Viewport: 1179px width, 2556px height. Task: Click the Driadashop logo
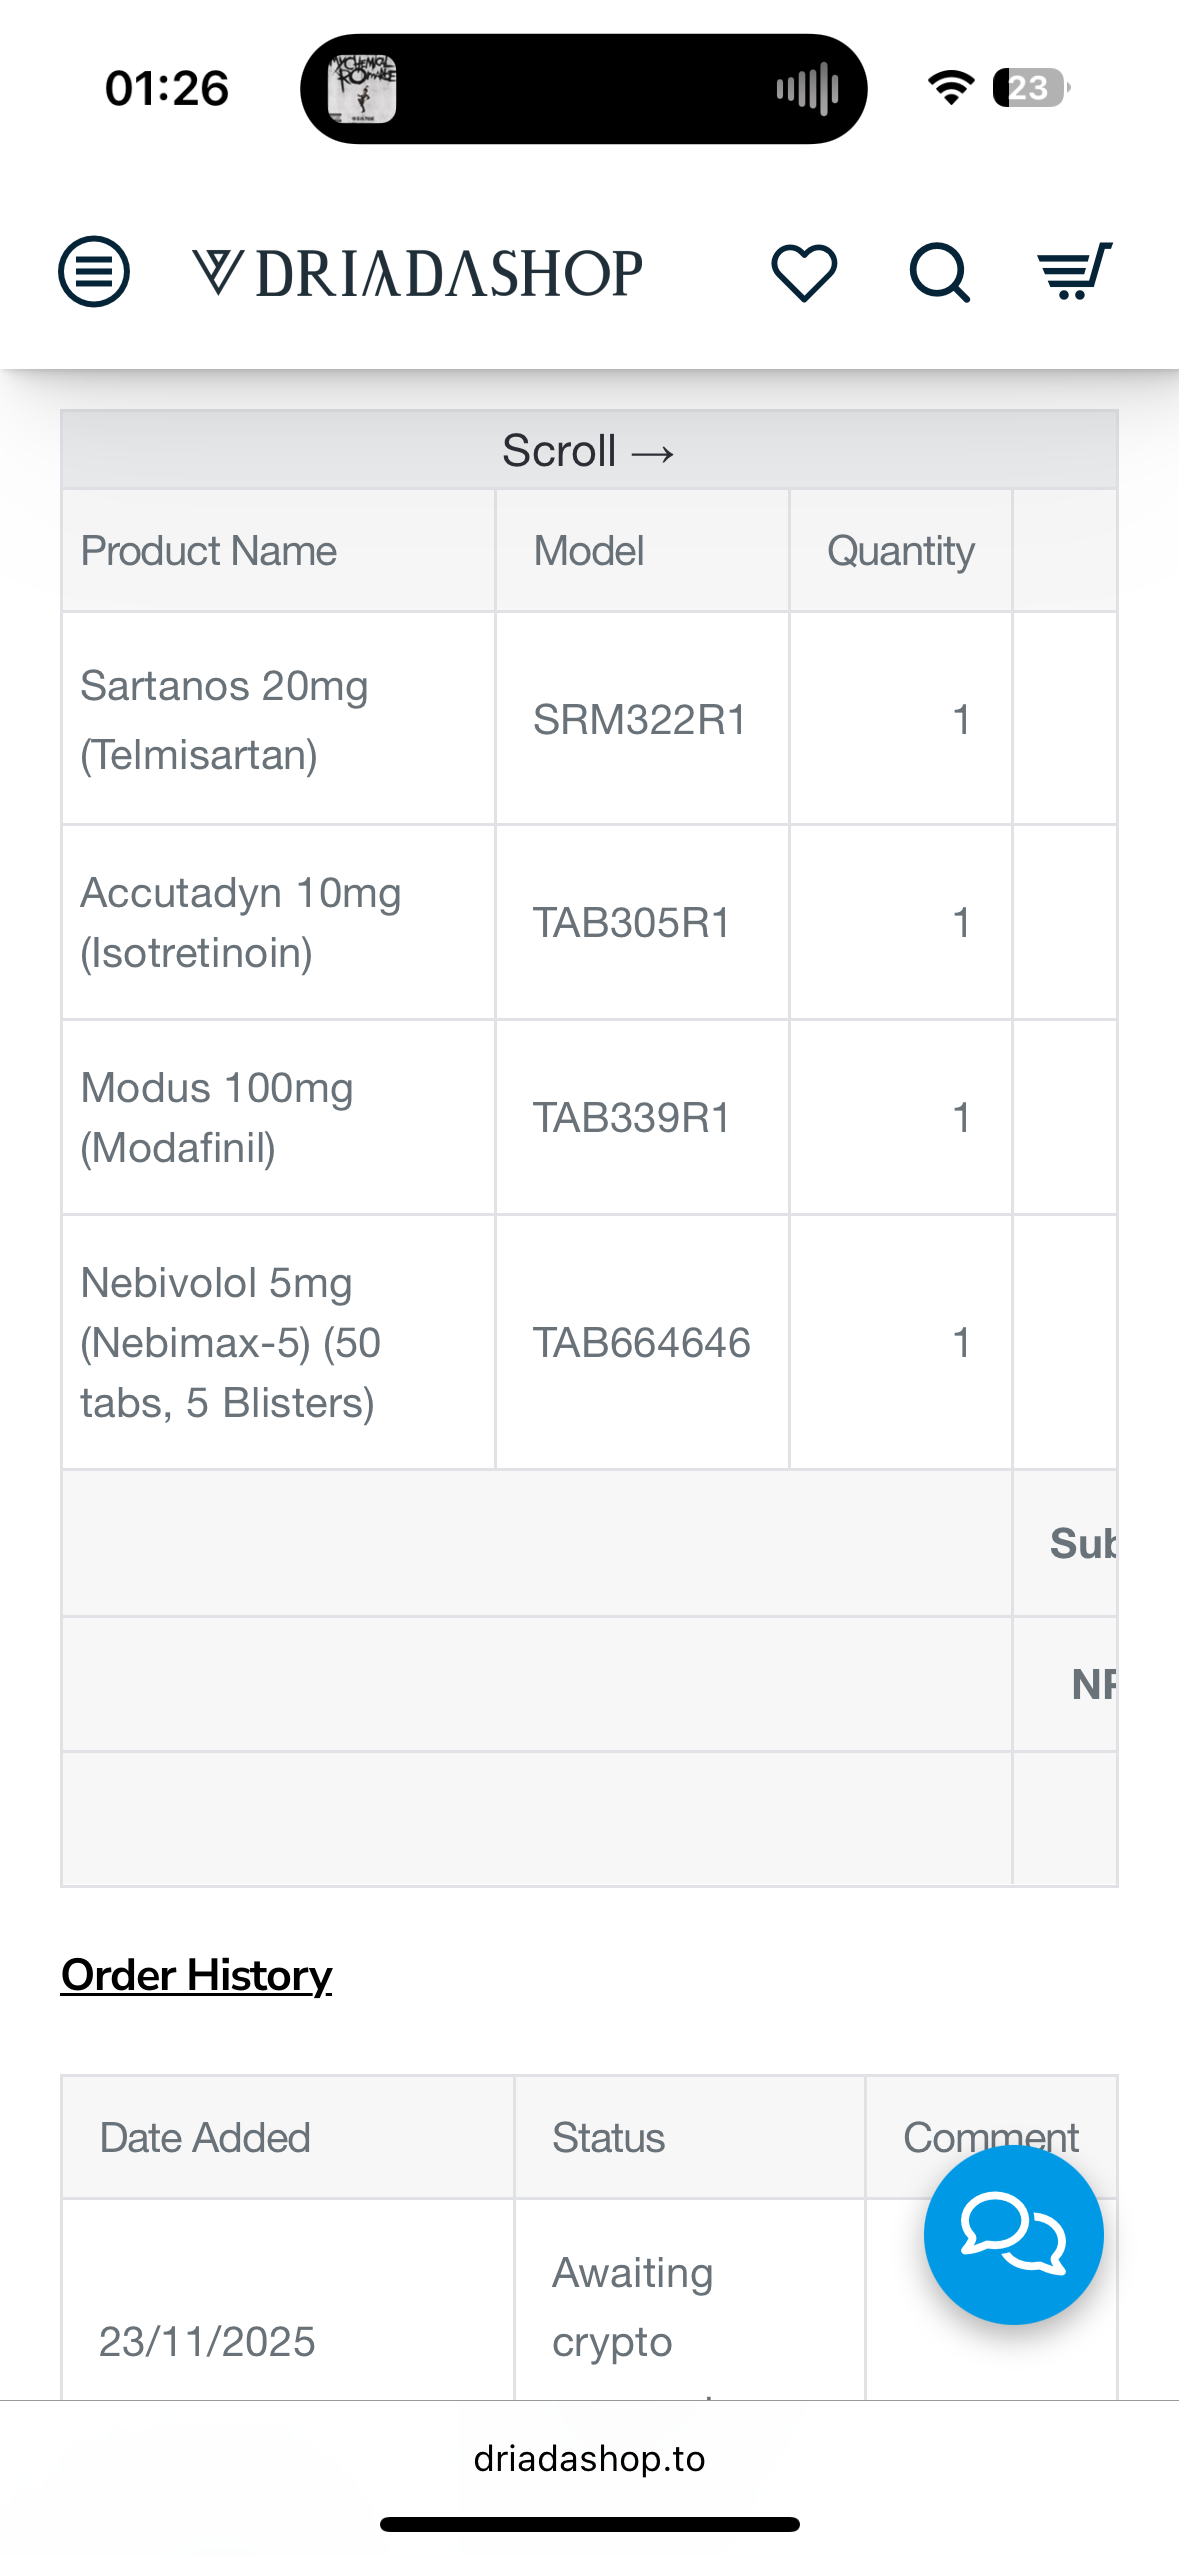click(418, 273)
